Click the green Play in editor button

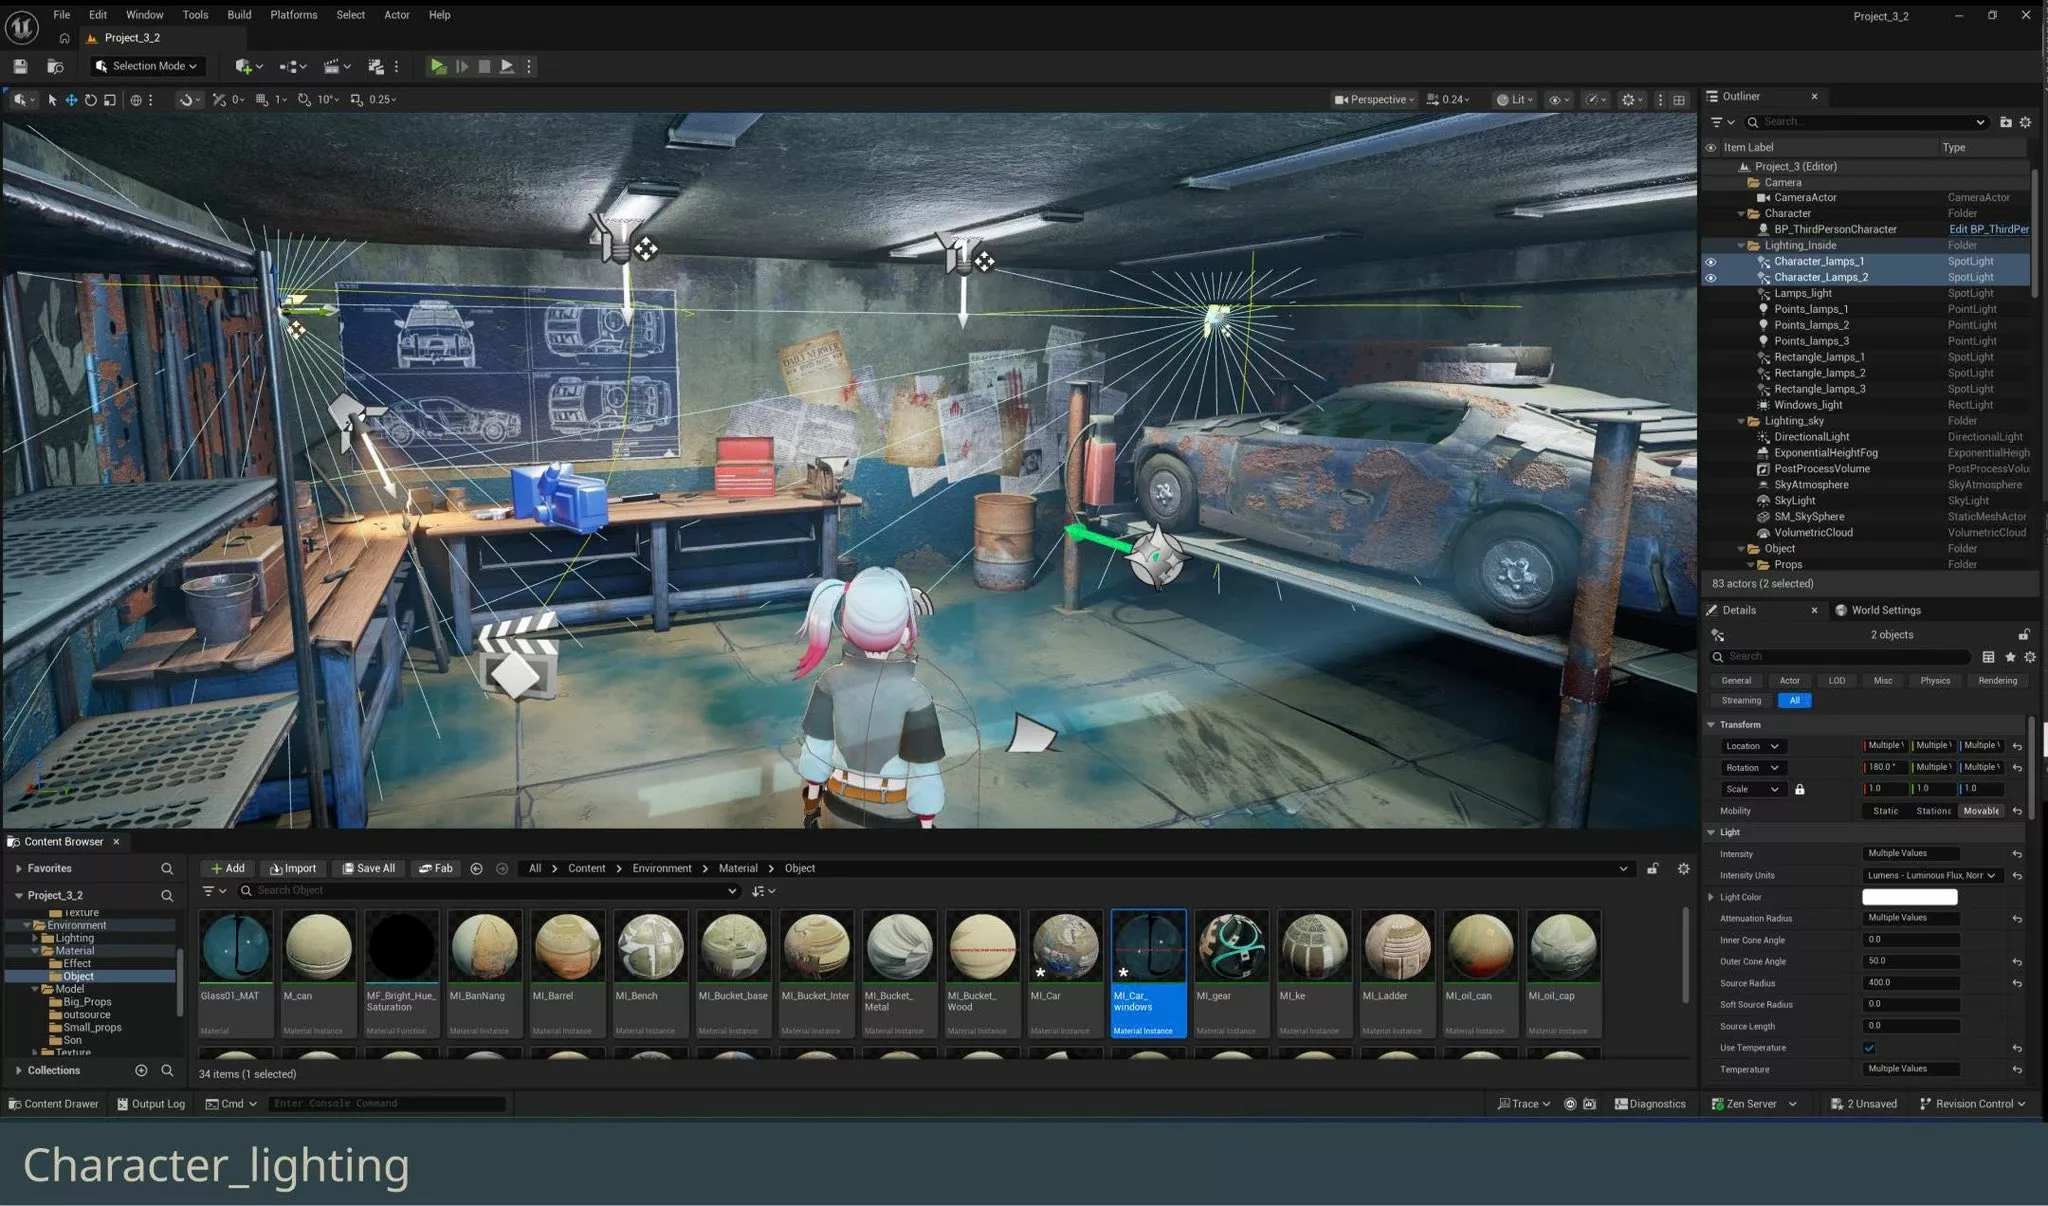[437, 66]
